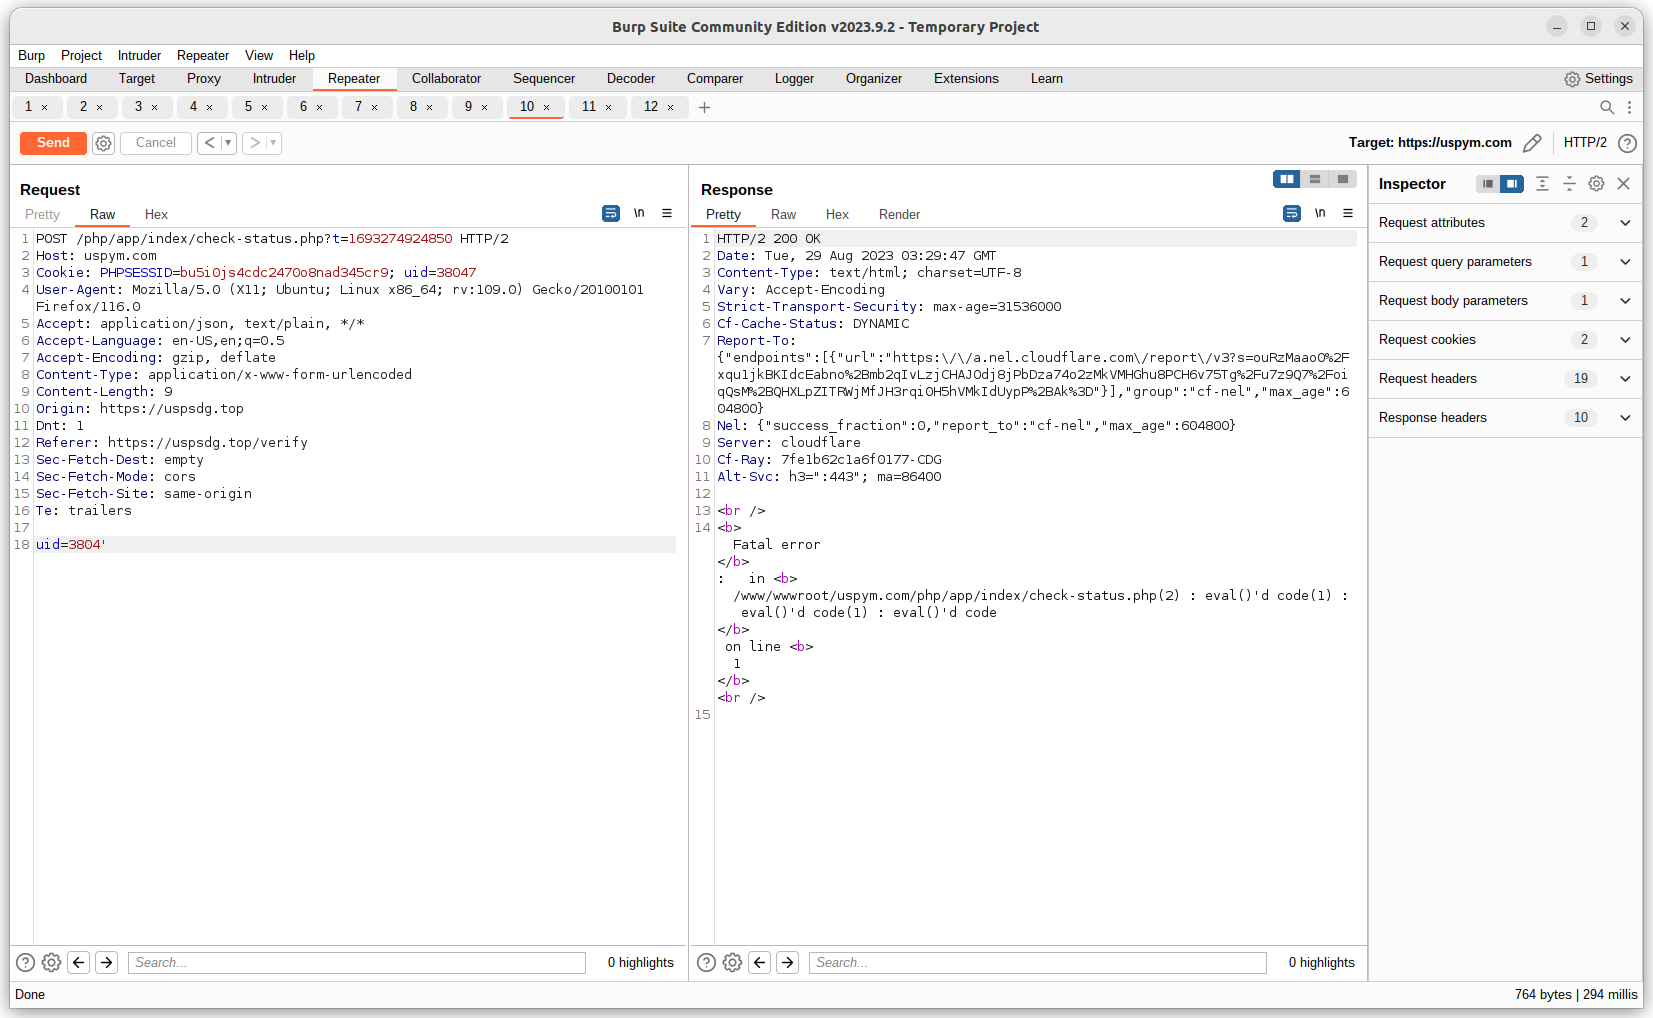Go to previous Request search match

pos(79,962)
